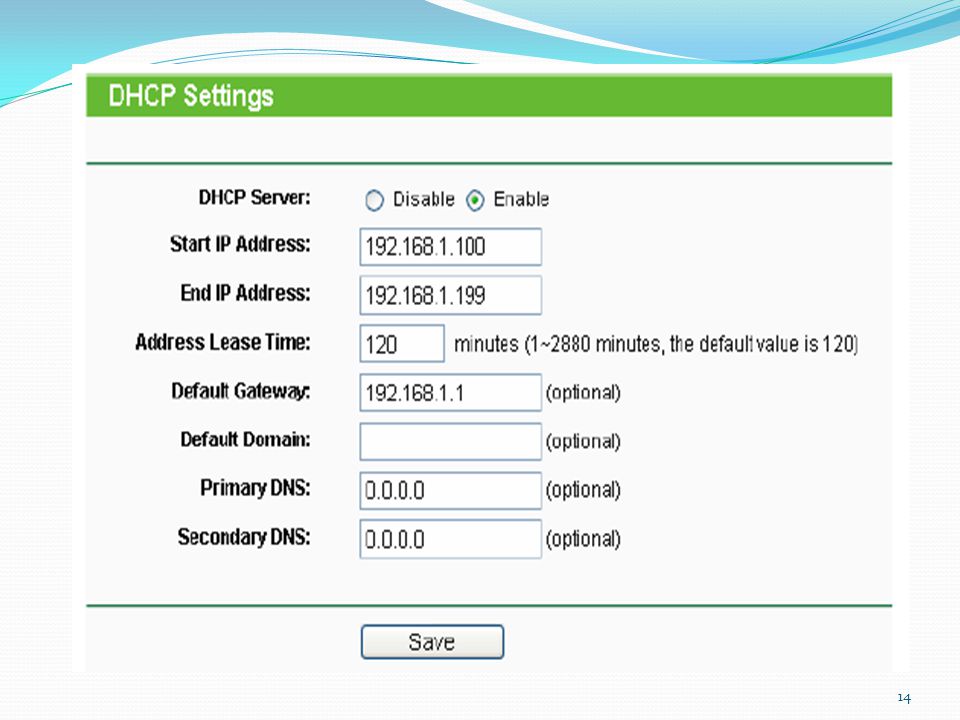This screenshot has width=960, height=720.
Task: Click '(optional)' next to Primary DNS
Action: [x=583, y=490]
